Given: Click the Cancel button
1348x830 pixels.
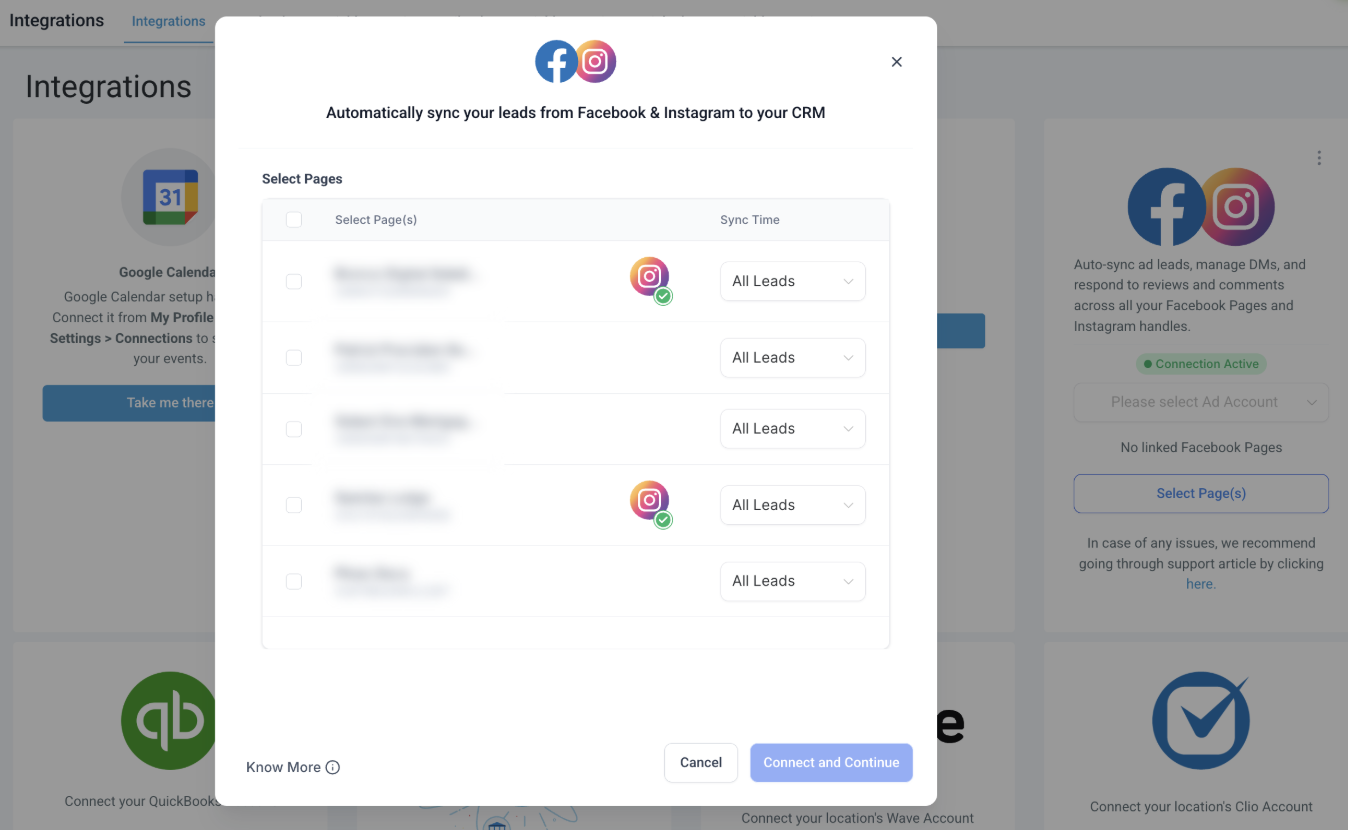Looking at the screenshot, I should 701,762.
